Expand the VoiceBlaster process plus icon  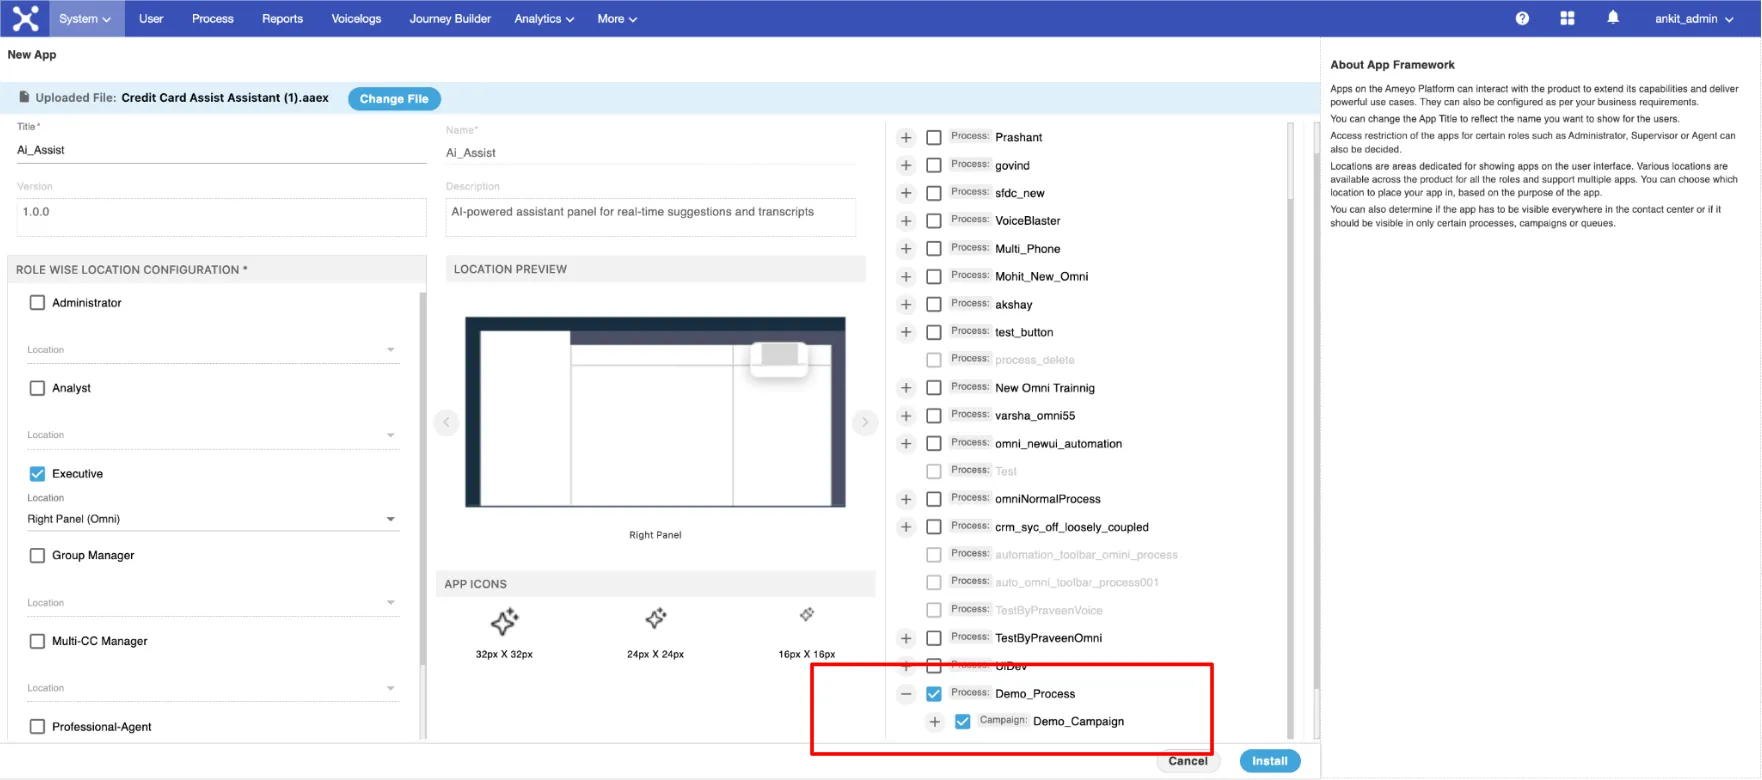coord(906,221)
